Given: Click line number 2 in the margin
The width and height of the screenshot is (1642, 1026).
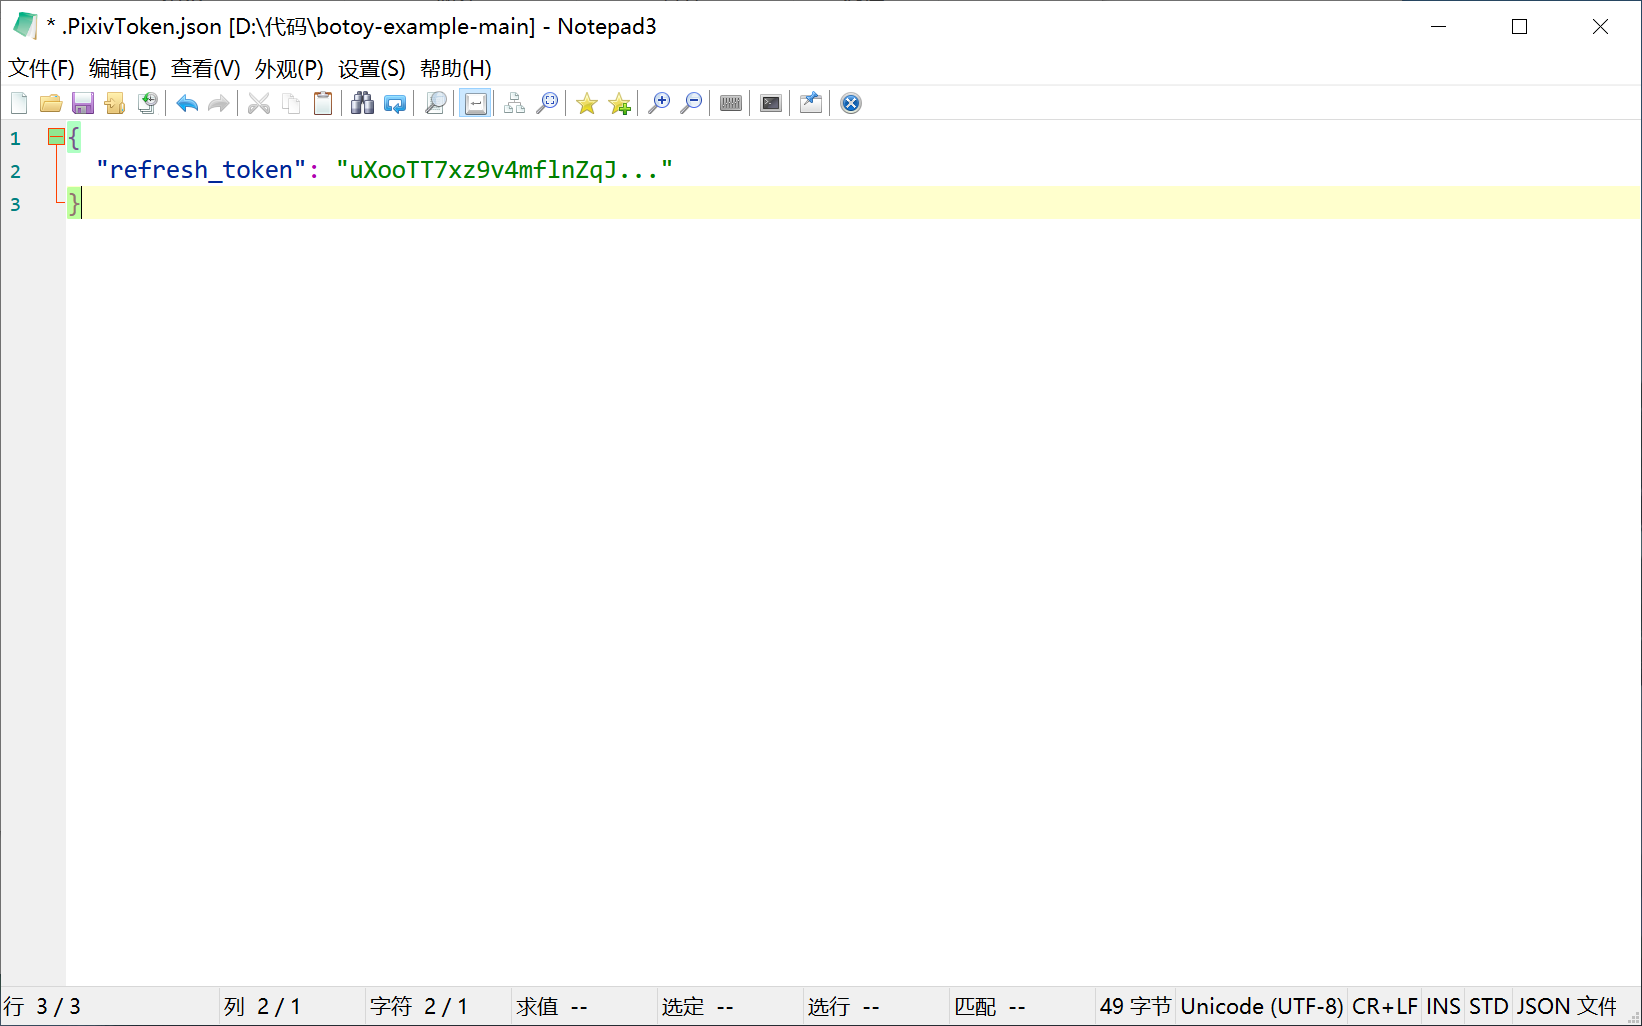Looking at the screenshot, I should pyautogui.click(x=15, y=171).
